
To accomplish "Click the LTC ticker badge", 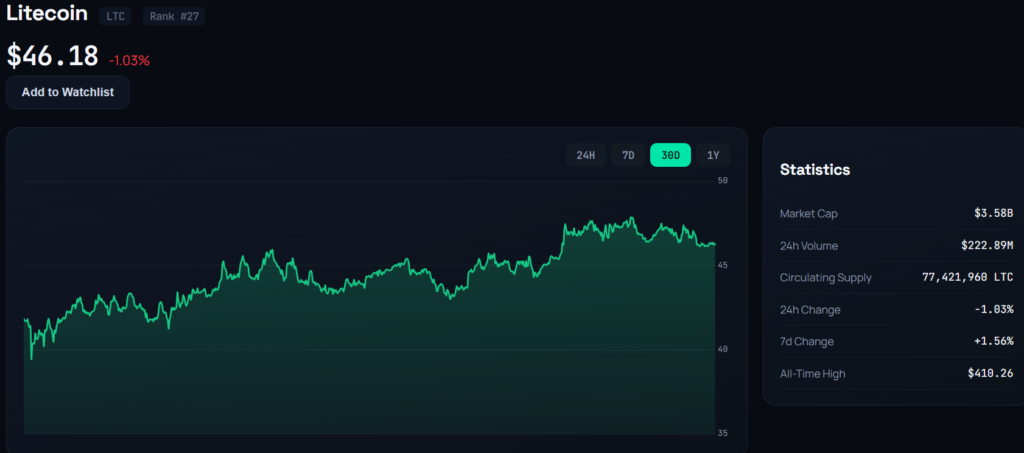I will [116, 16].
